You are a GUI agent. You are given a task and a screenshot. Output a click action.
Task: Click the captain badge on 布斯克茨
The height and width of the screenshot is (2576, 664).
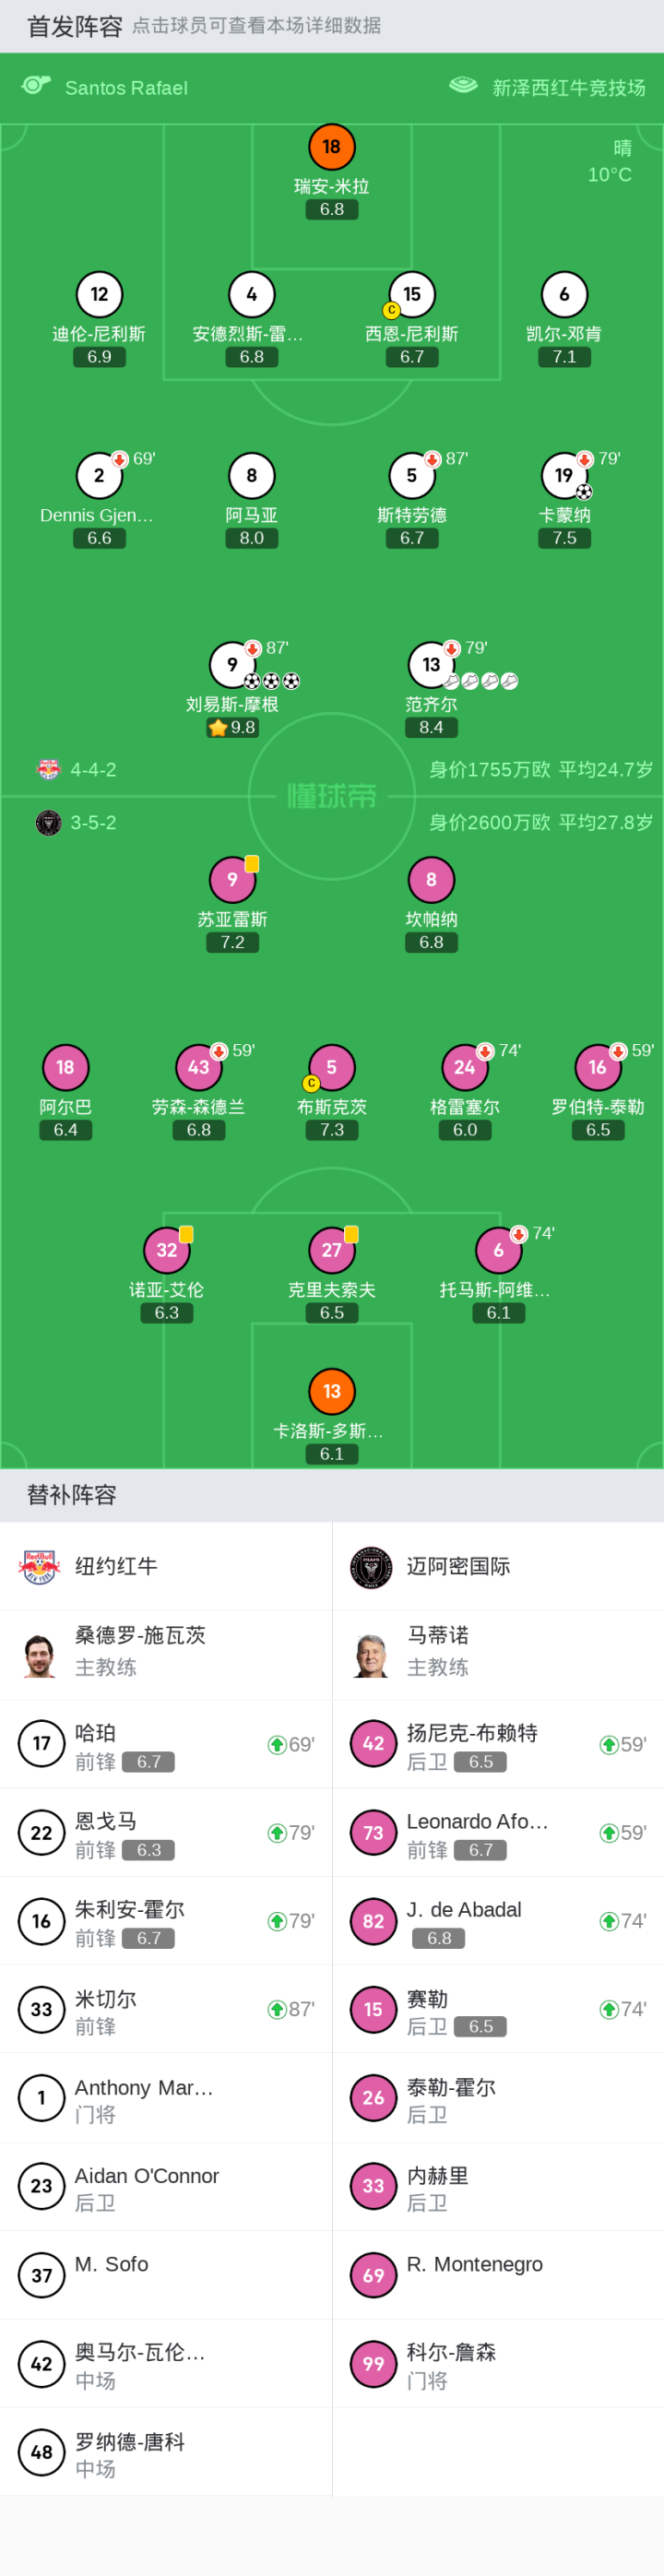(x=310, y=1085)
